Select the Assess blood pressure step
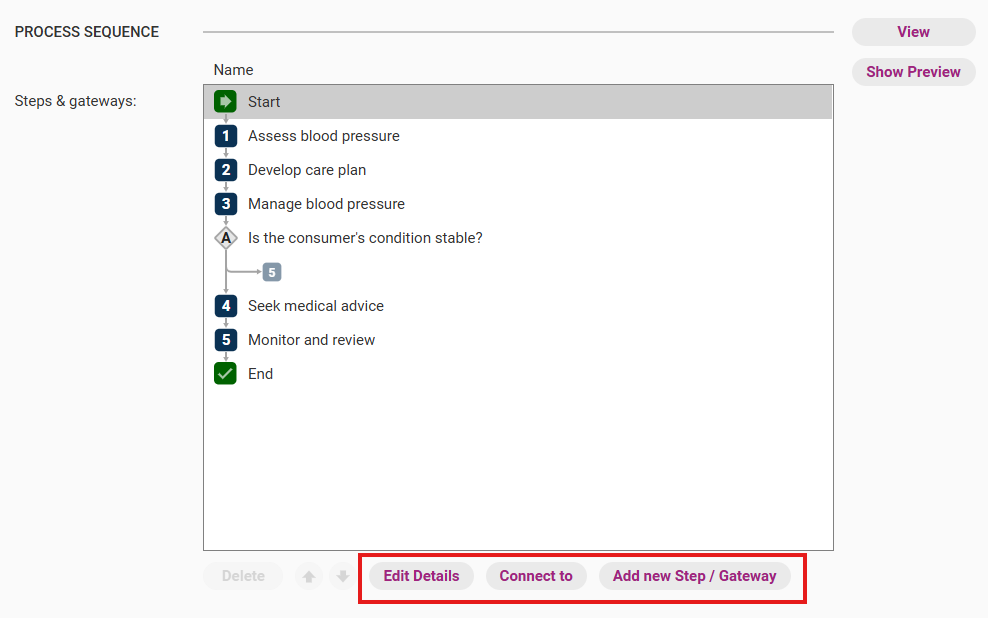 (x=323, y=136)
